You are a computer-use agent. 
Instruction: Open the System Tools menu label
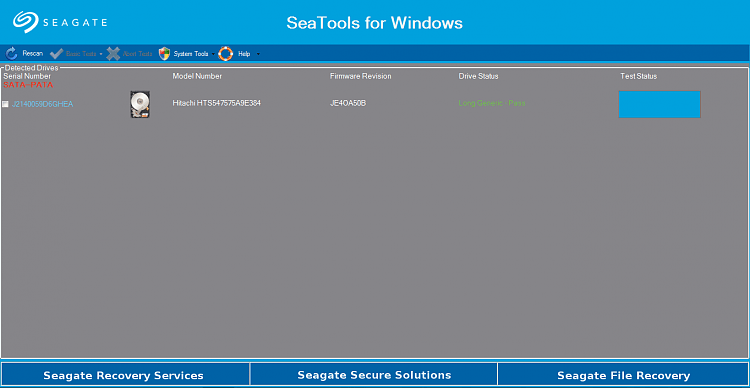point(191,54)
